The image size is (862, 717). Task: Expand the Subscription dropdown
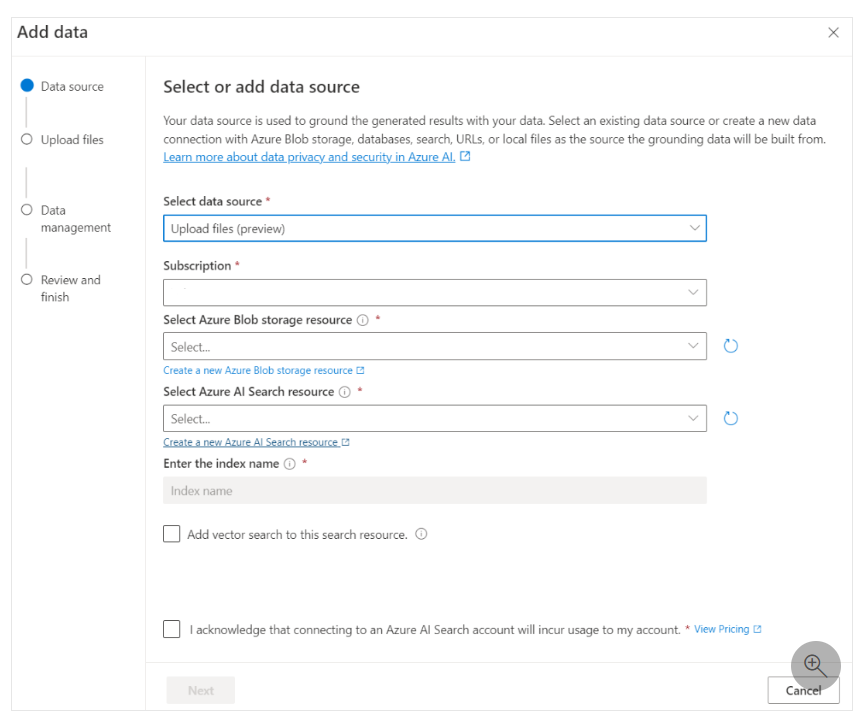(434, 293)
